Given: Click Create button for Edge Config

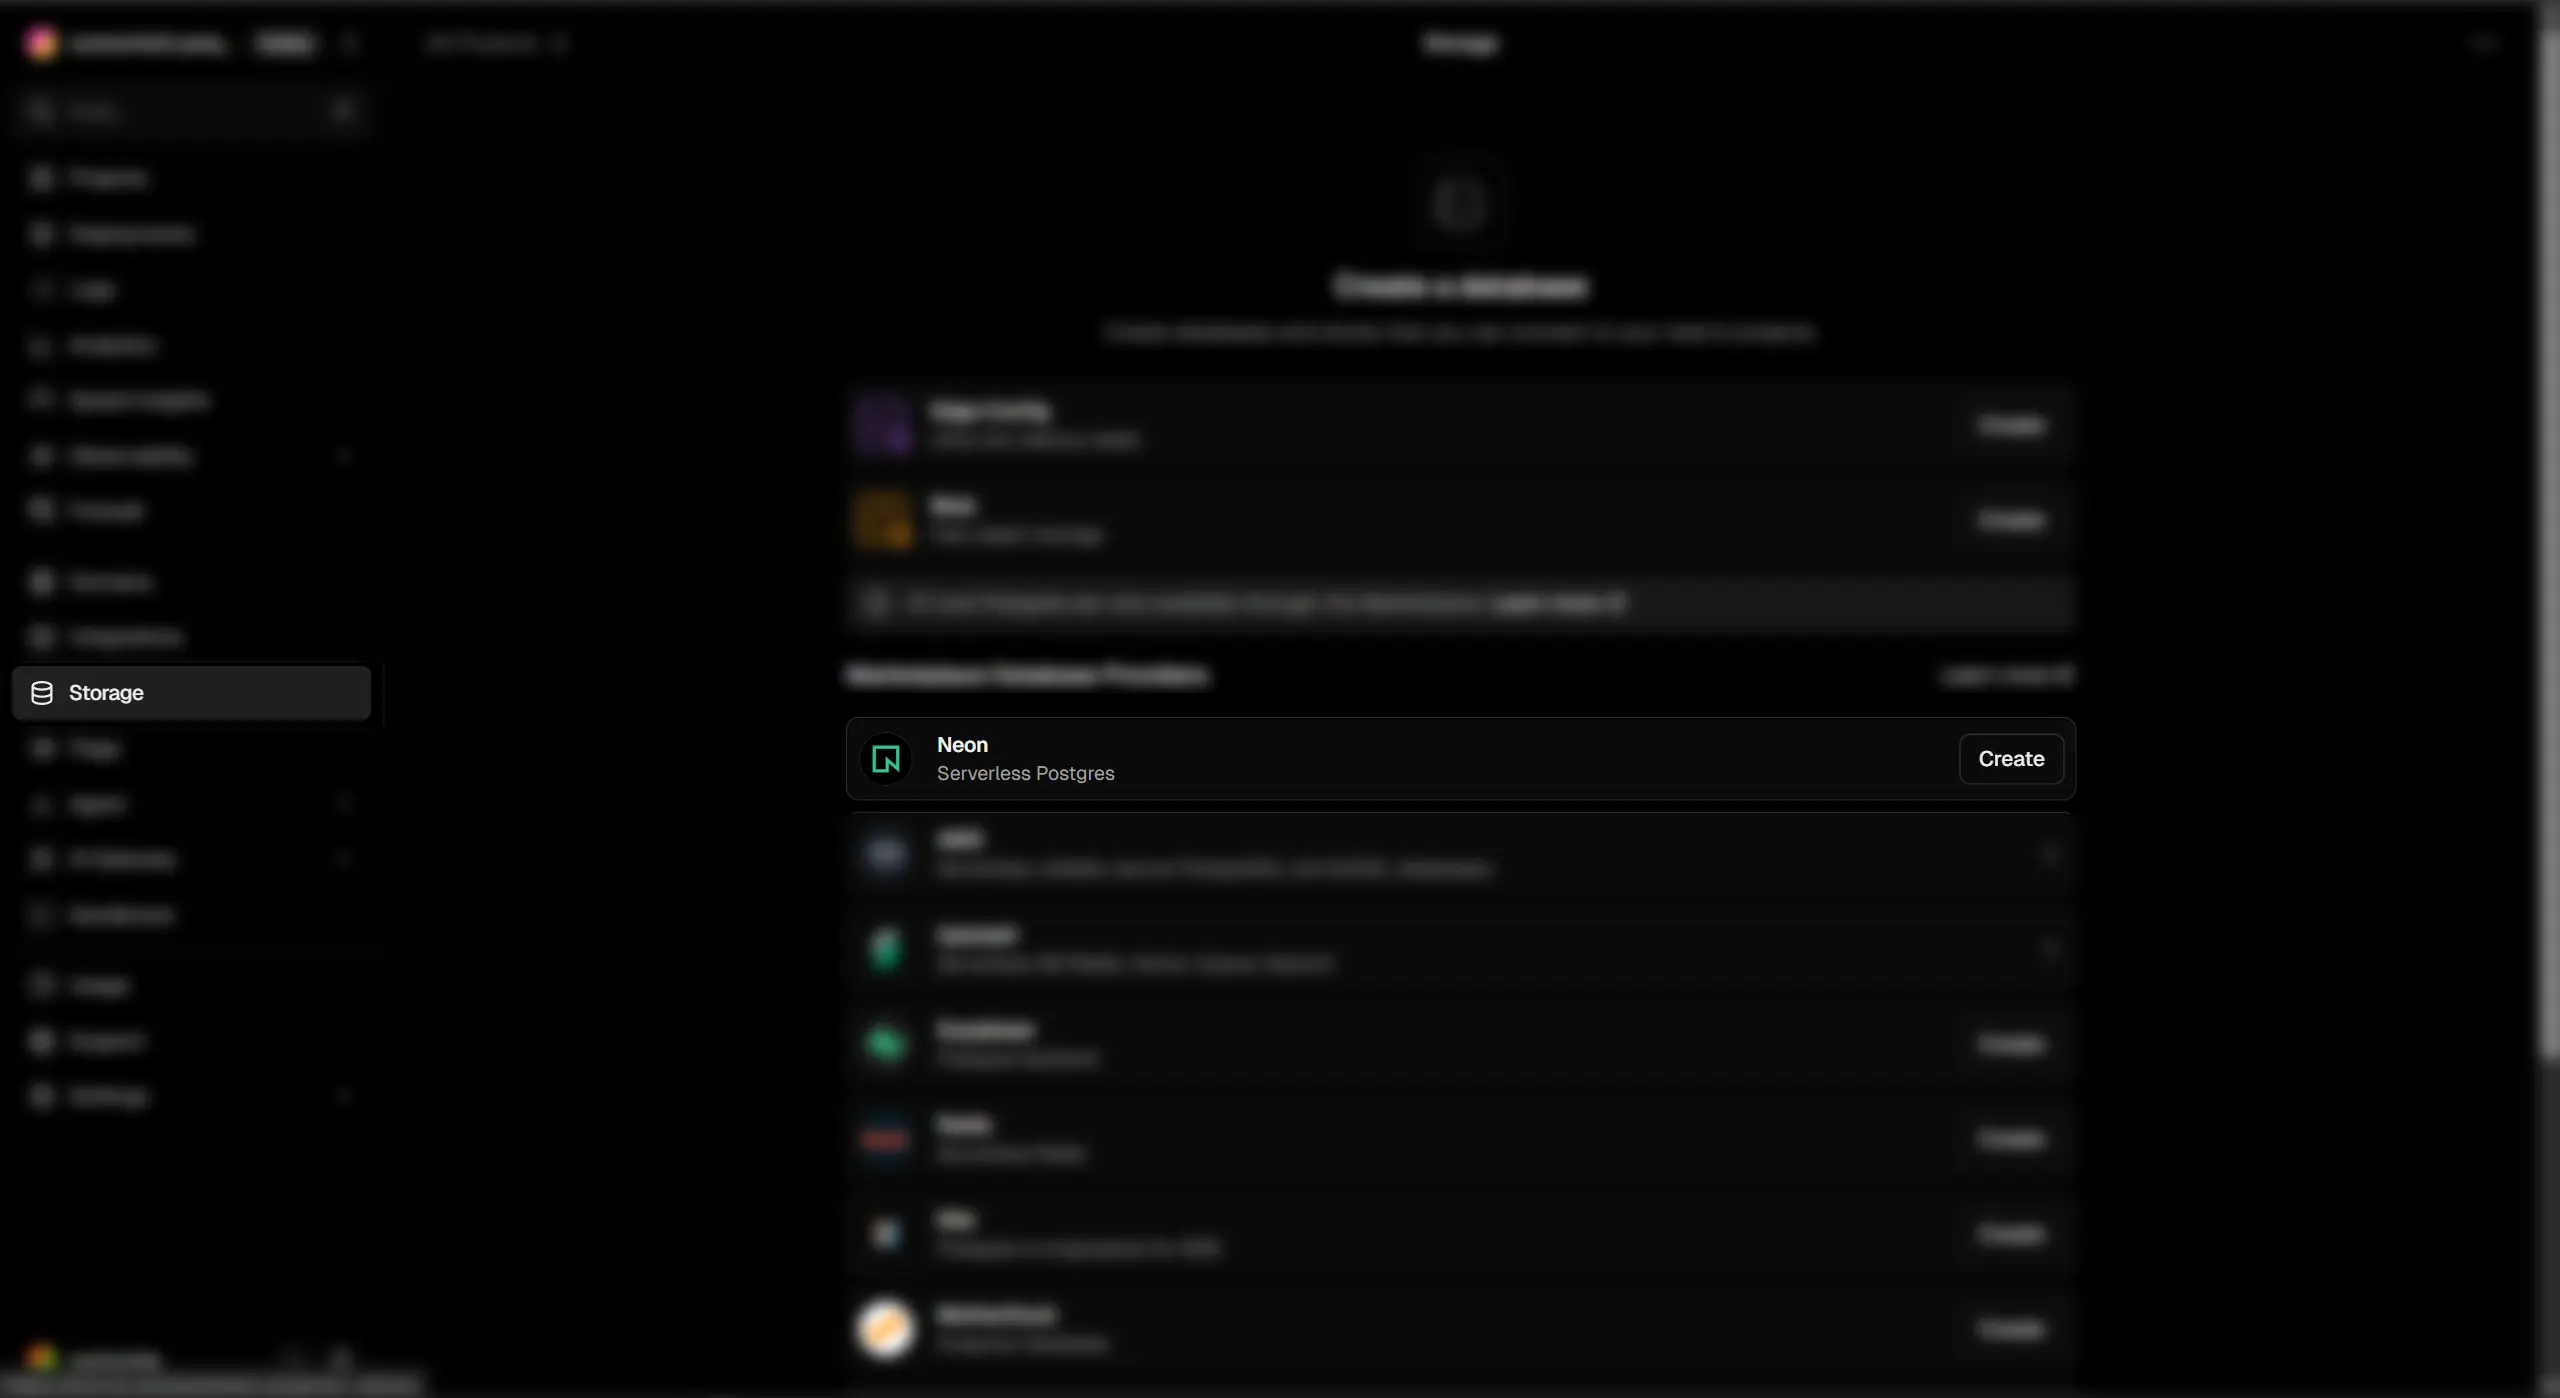Looking at the screenshot, I should (x=2010, y=425).
